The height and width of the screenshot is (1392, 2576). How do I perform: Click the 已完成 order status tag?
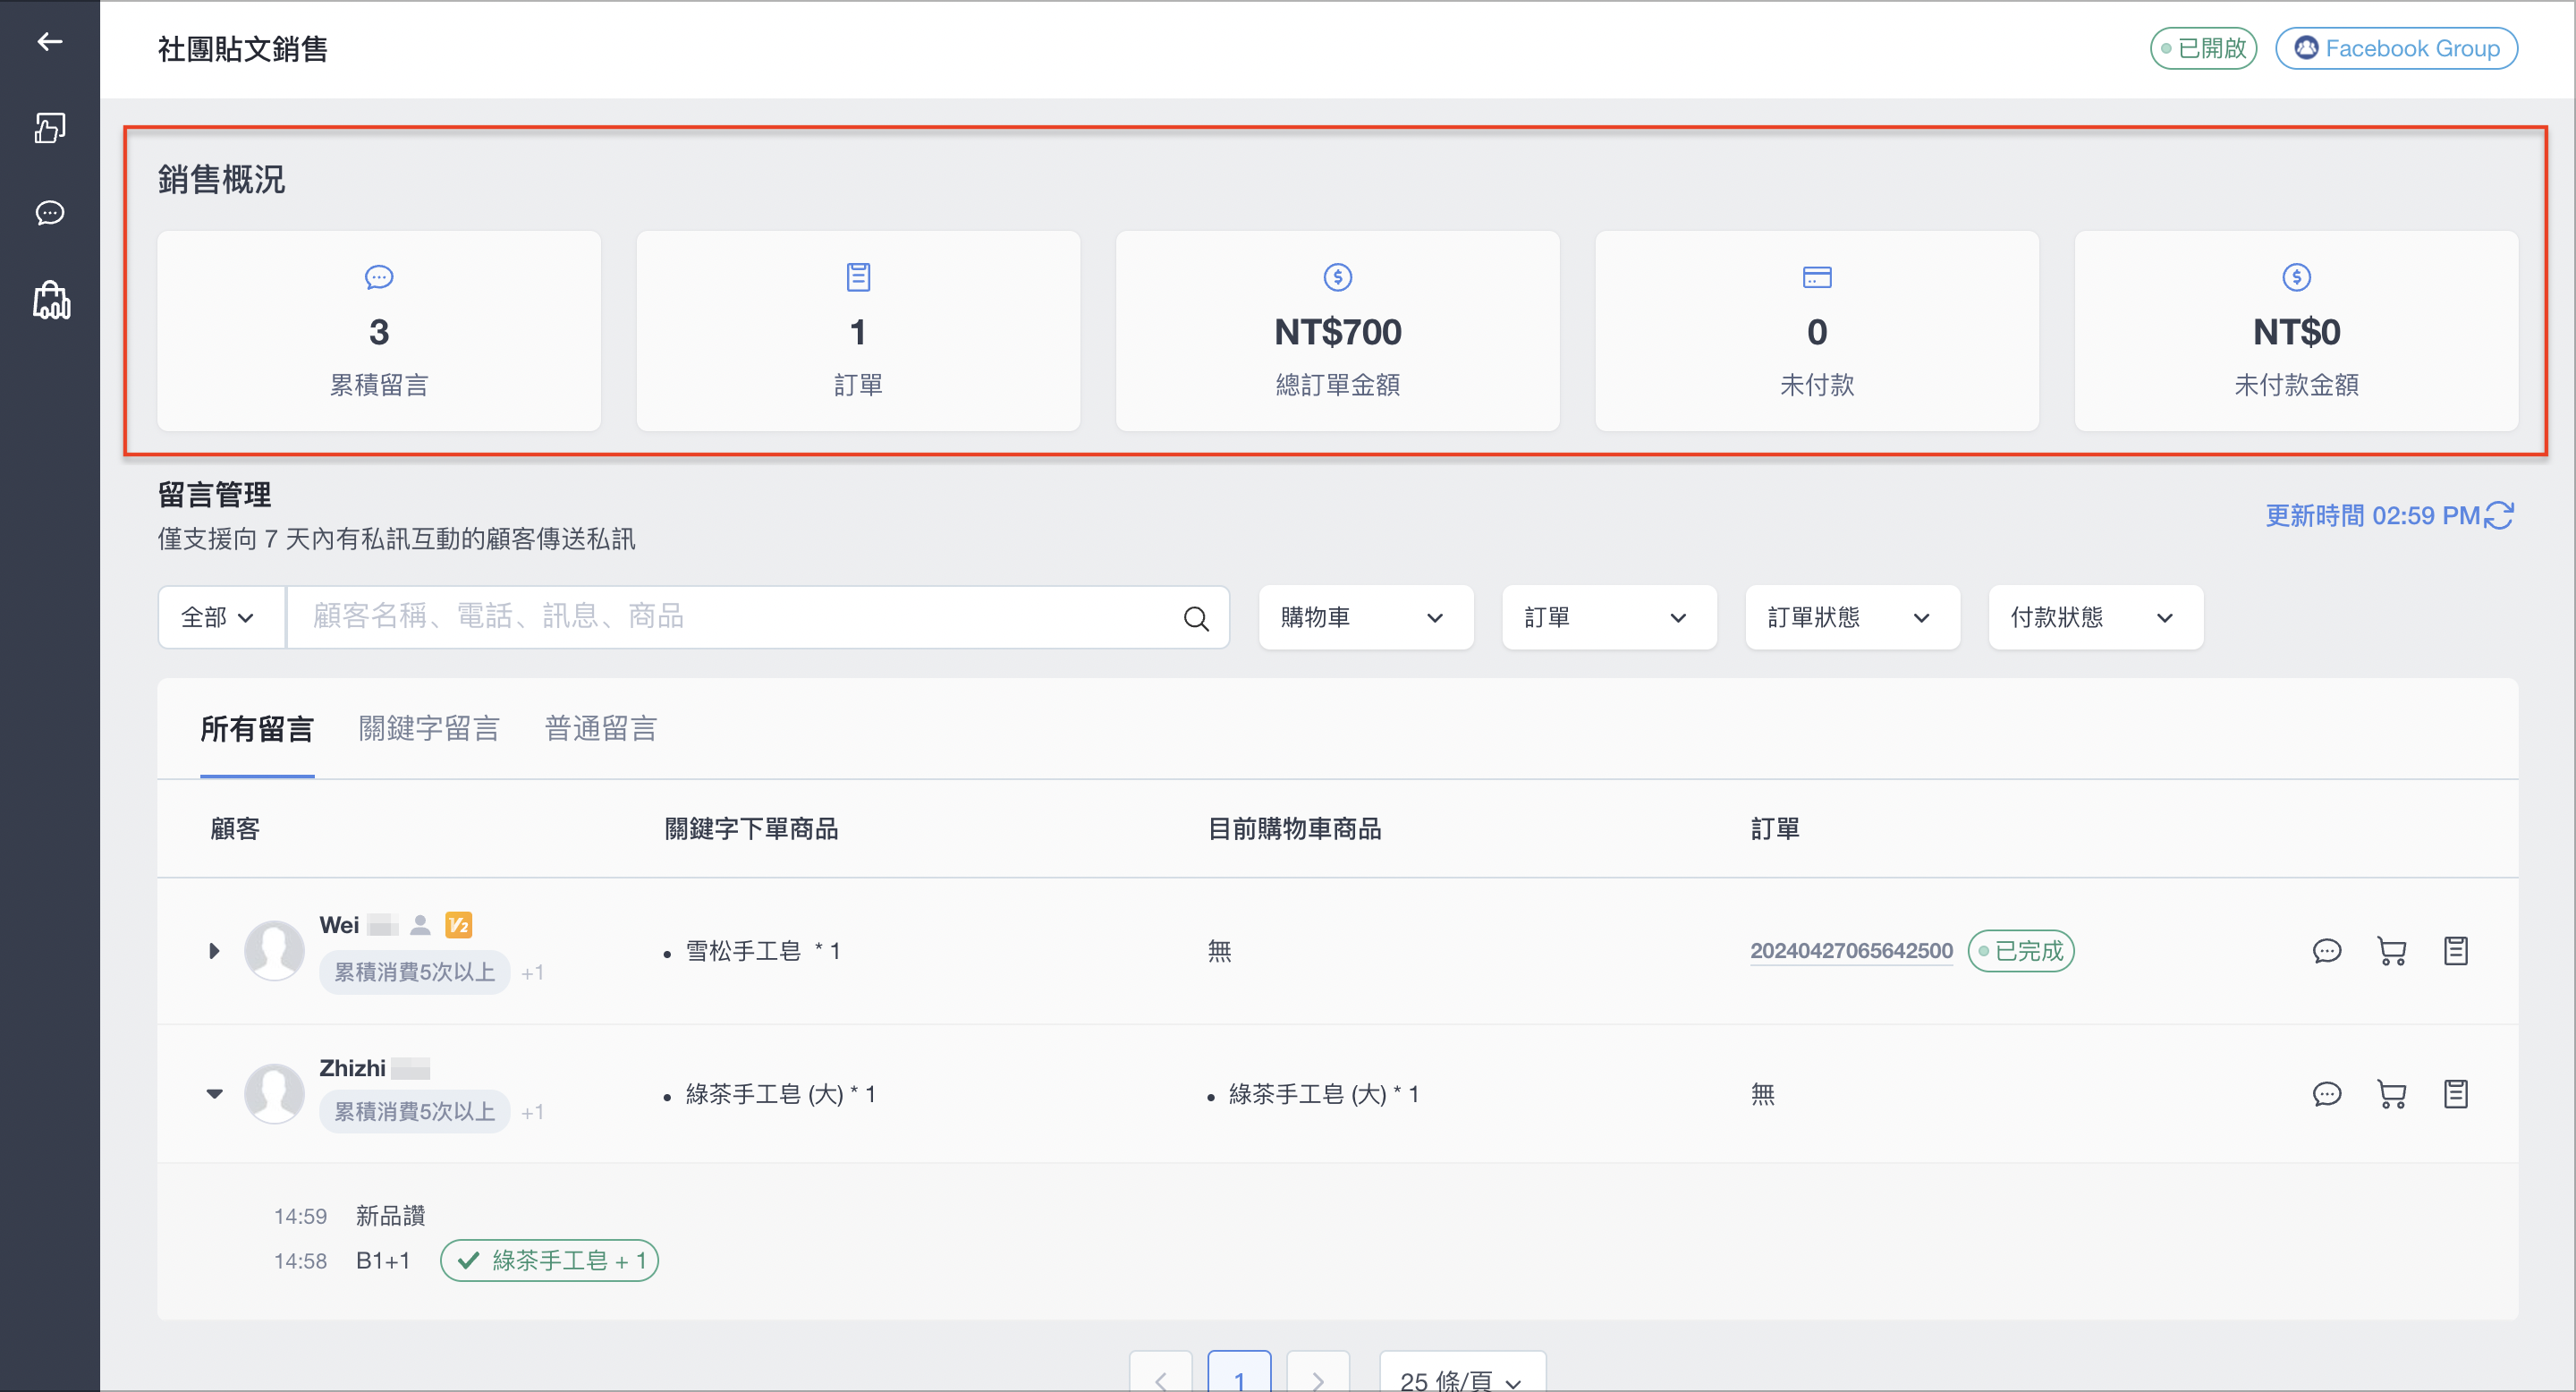2021,951
